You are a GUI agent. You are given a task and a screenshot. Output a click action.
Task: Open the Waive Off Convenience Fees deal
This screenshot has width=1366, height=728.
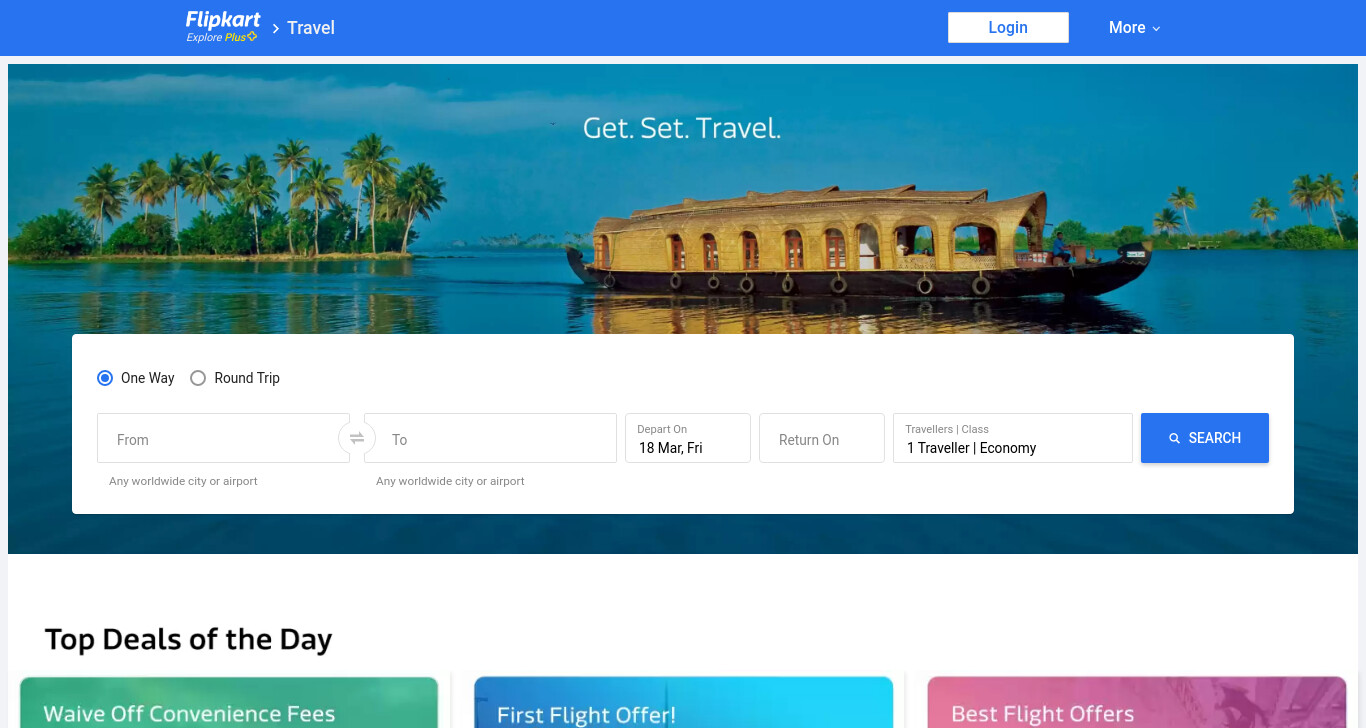point(229,703)
